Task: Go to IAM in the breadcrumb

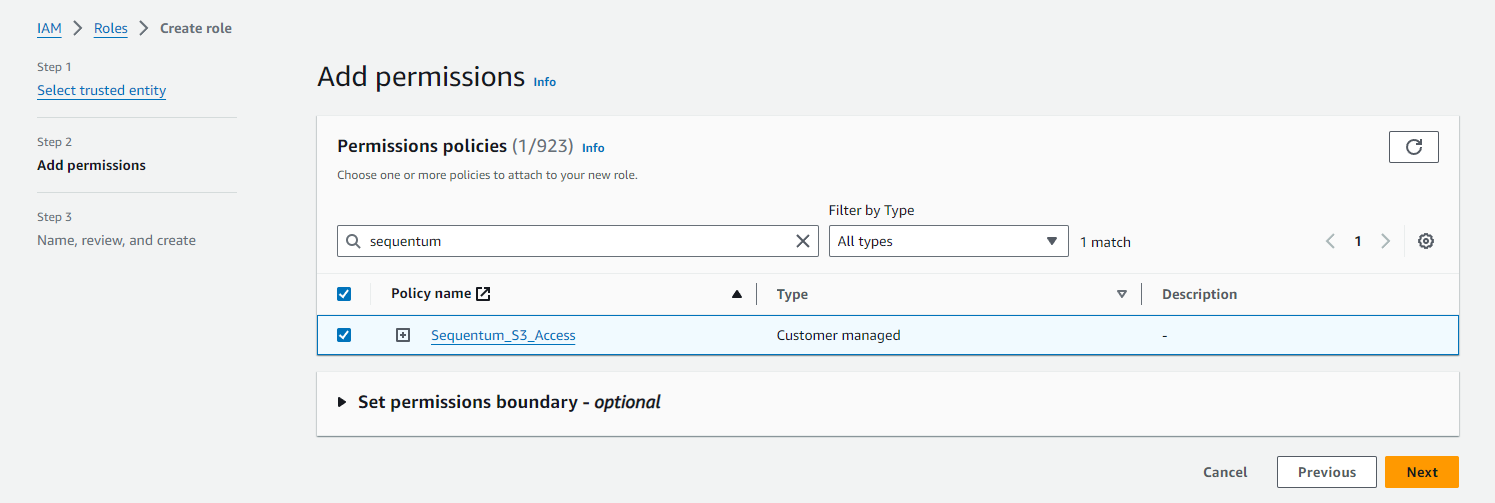Action: click(49, 28)
